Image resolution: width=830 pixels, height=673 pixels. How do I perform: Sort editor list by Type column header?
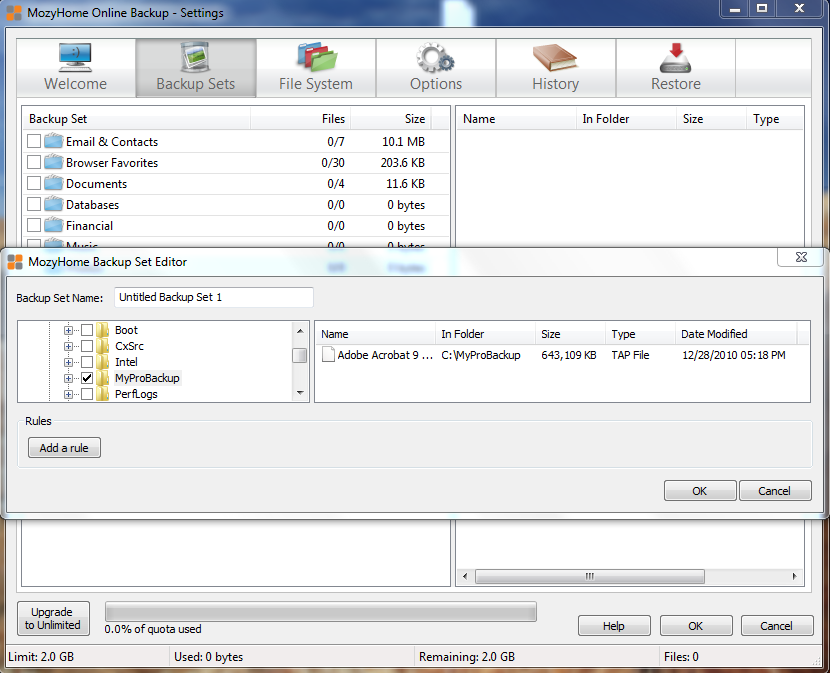pyautogui.click(x=640, y=334)
